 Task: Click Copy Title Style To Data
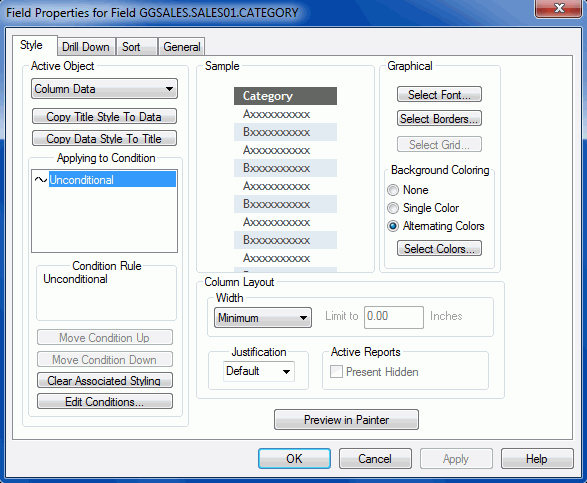coord(104,116)
